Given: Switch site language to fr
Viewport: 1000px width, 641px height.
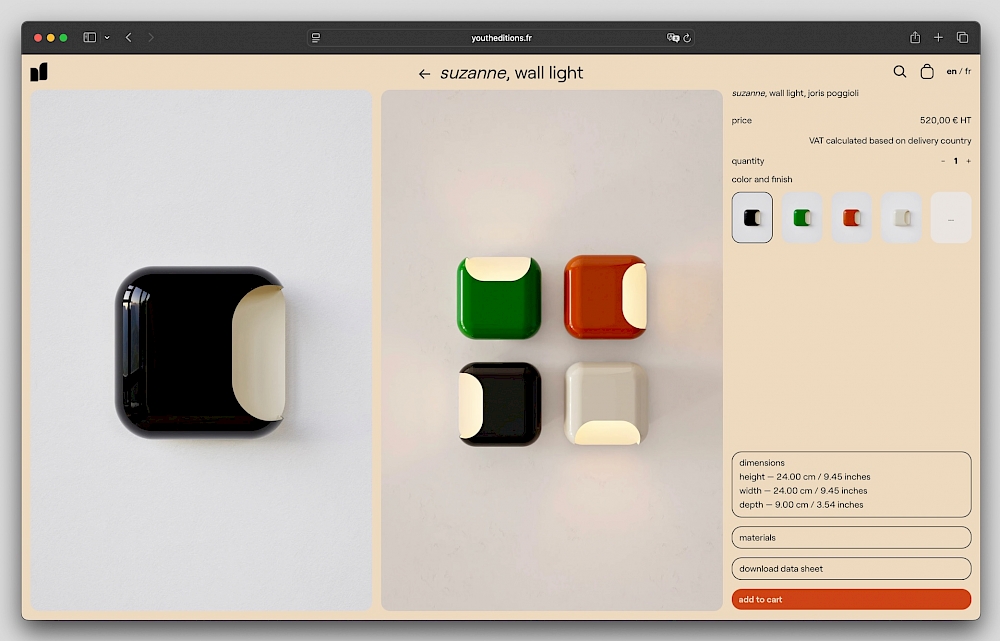Looking at the screenshot, I should coord(967,72).
